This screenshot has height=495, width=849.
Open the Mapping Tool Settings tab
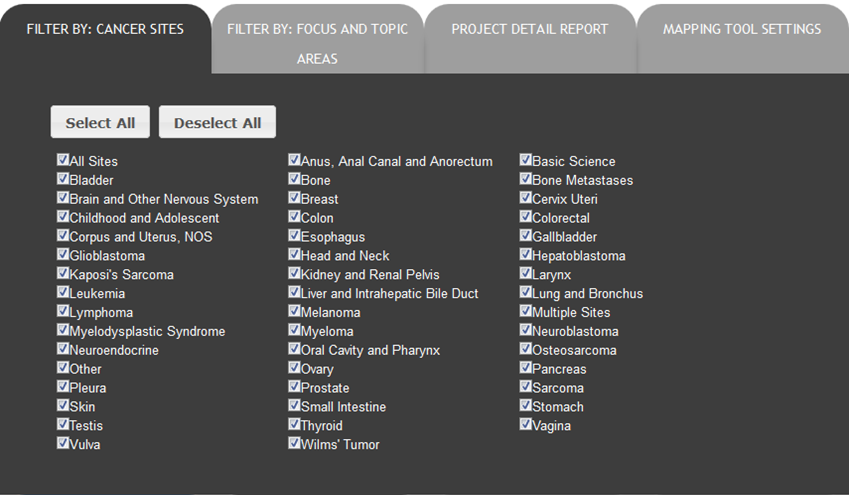(x=742, y=39)
